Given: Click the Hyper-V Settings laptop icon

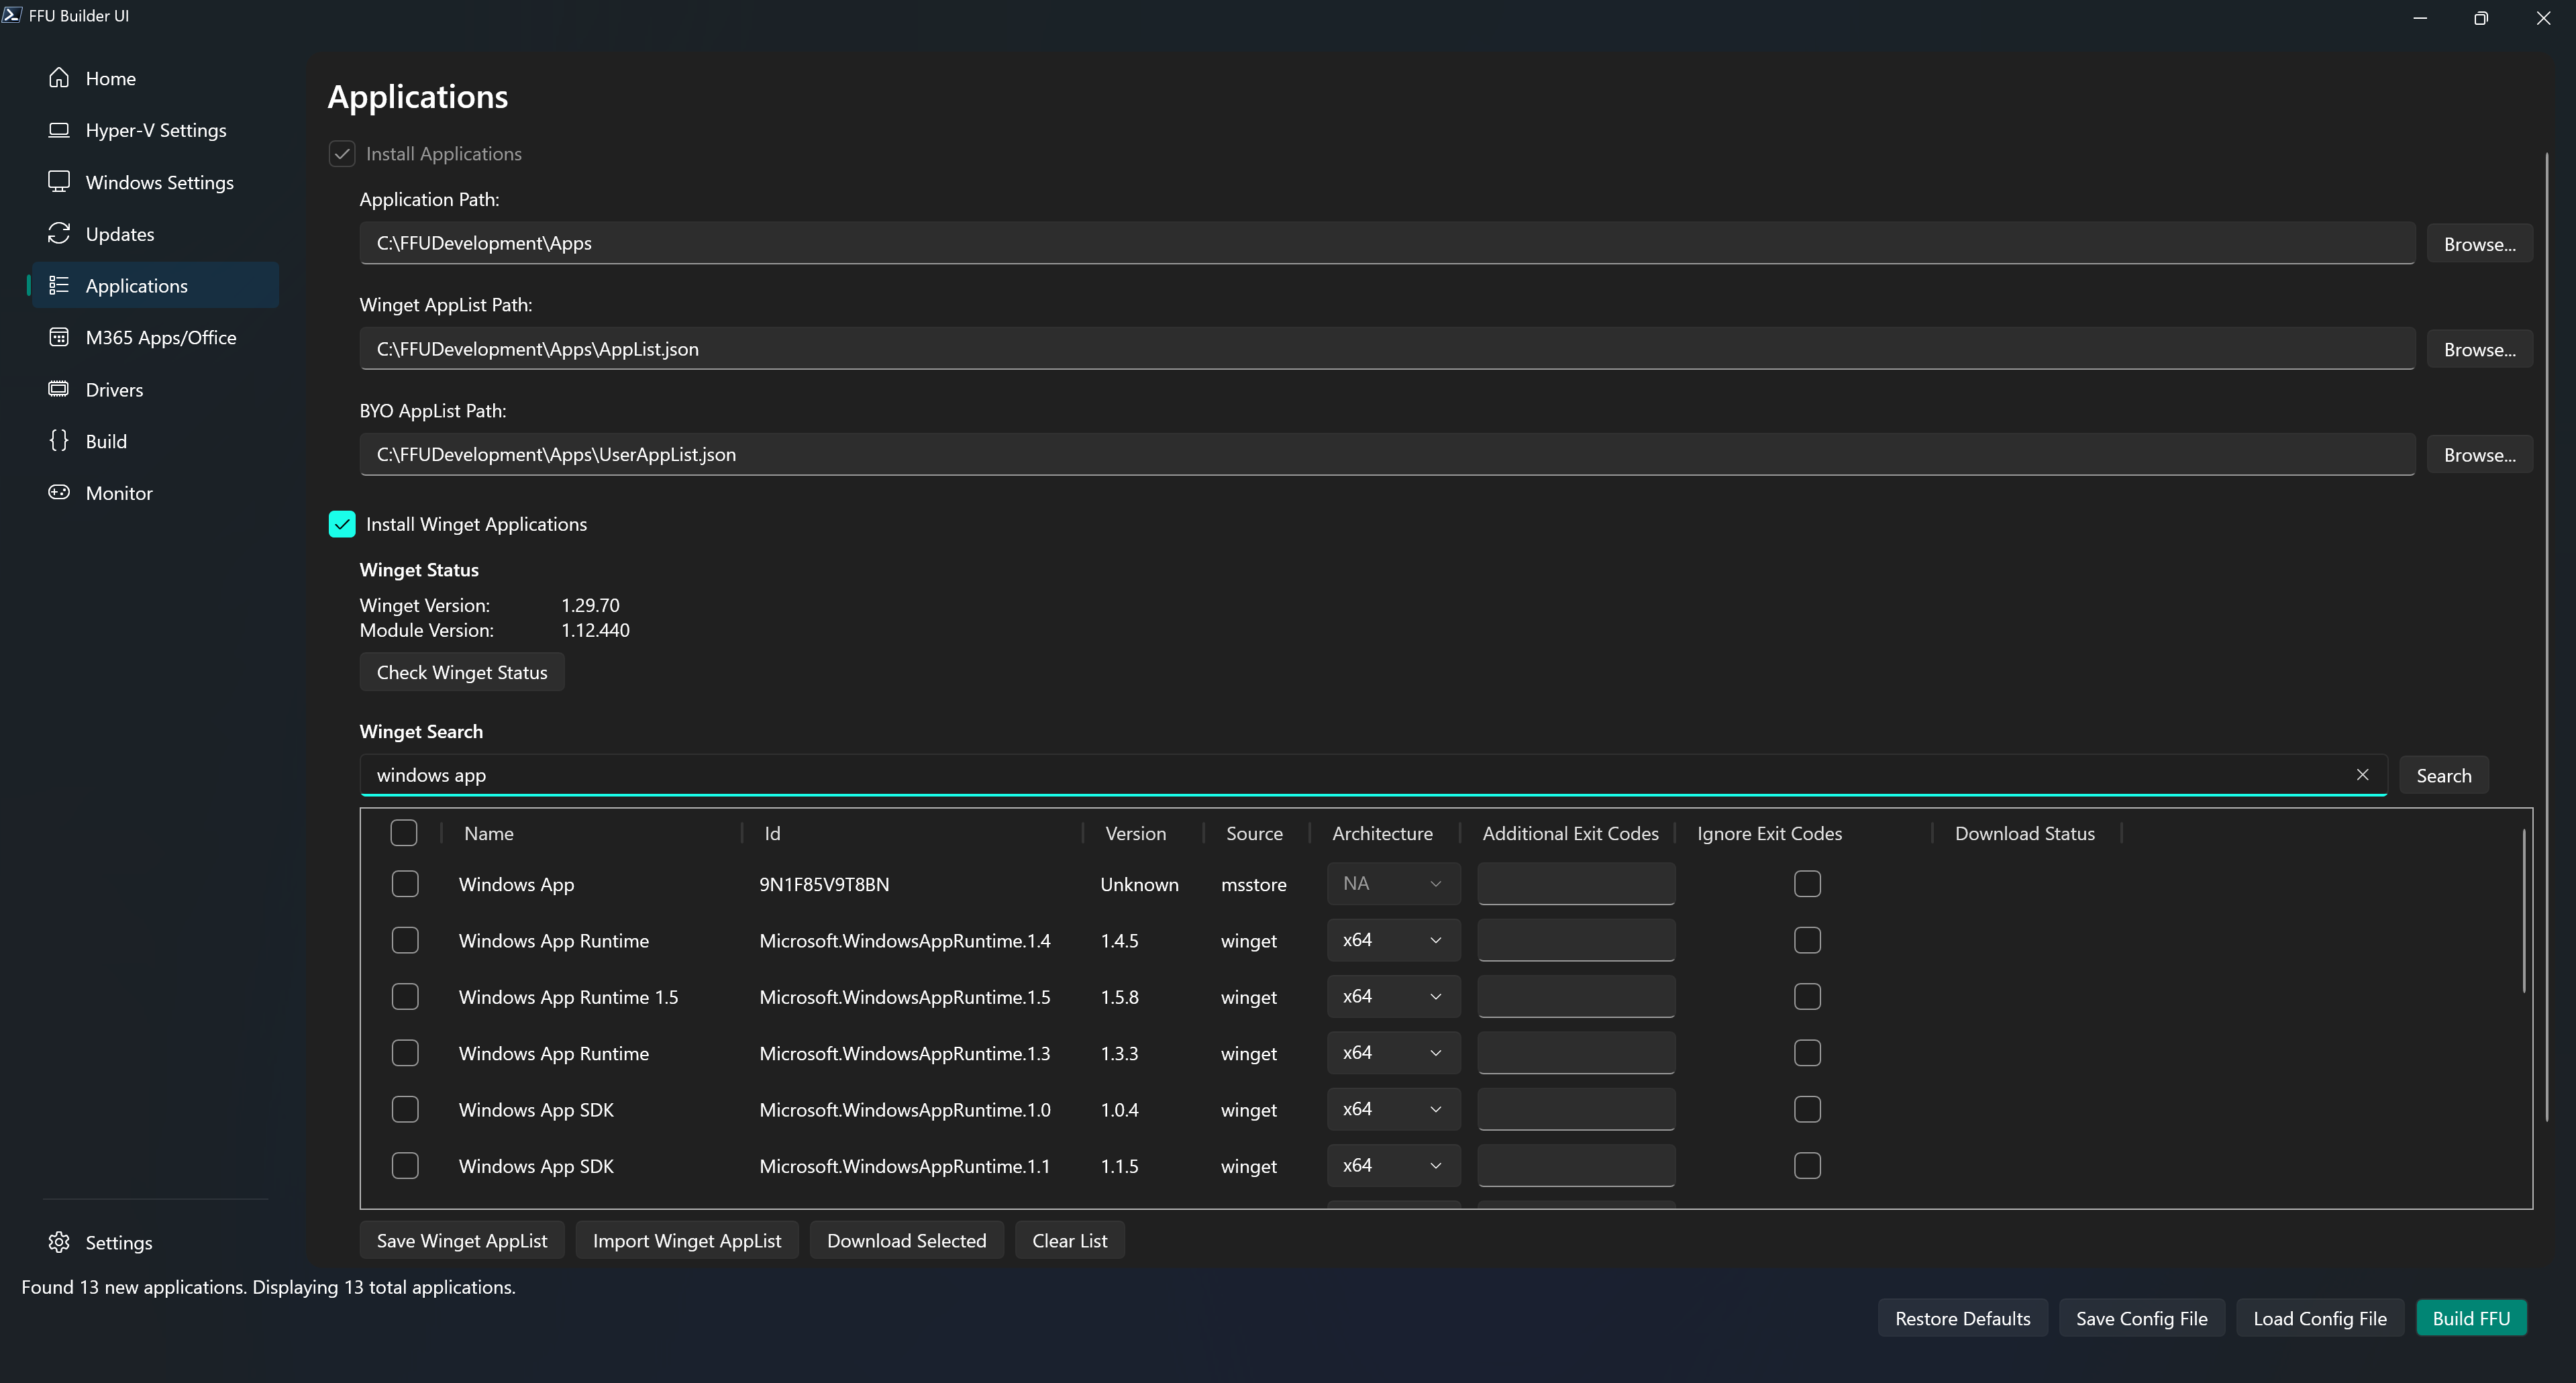Looking at the screenshot, I should coord(59,130).
